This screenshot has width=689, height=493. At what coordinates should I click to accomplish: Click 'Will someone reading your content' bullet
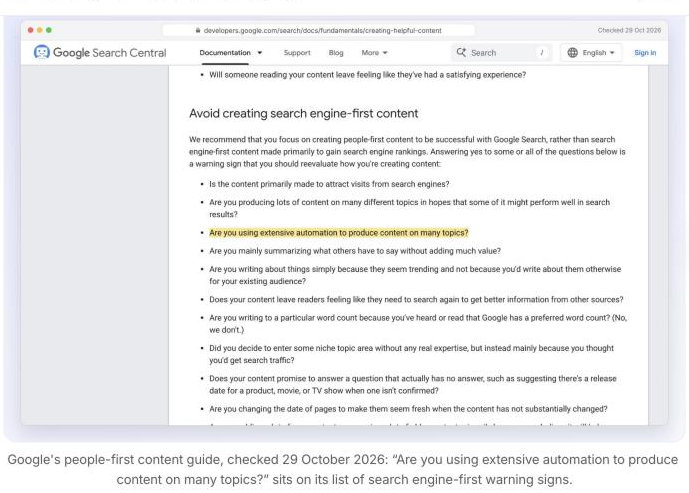[367, 75]
